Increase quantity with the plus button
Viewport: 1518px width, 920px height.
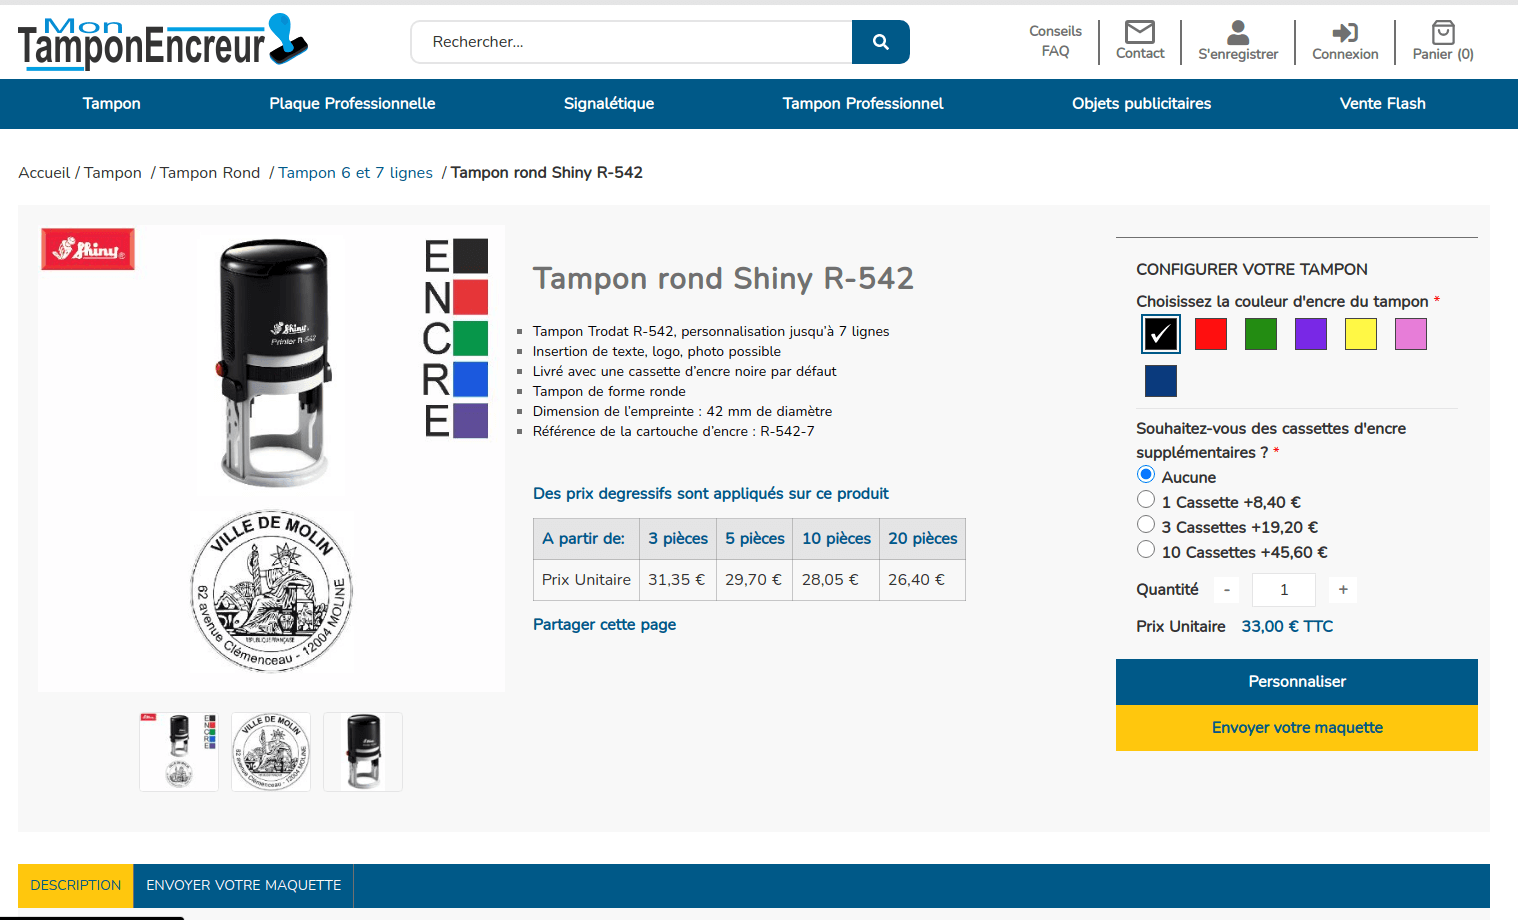(1343, 590)
